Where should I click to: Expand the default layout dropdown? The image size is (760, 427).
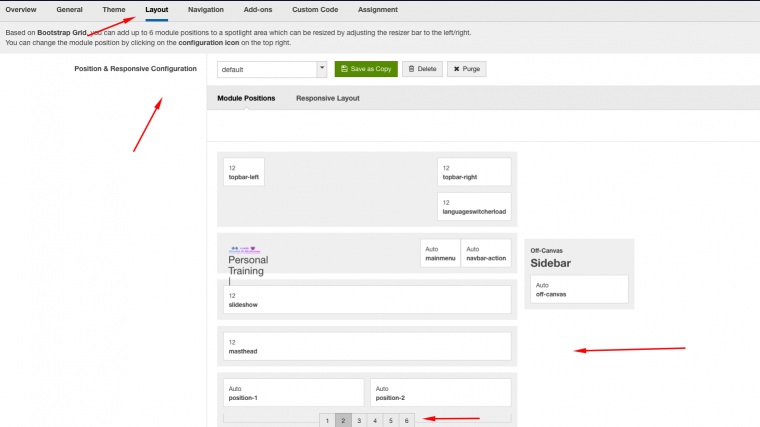point(321,69)
